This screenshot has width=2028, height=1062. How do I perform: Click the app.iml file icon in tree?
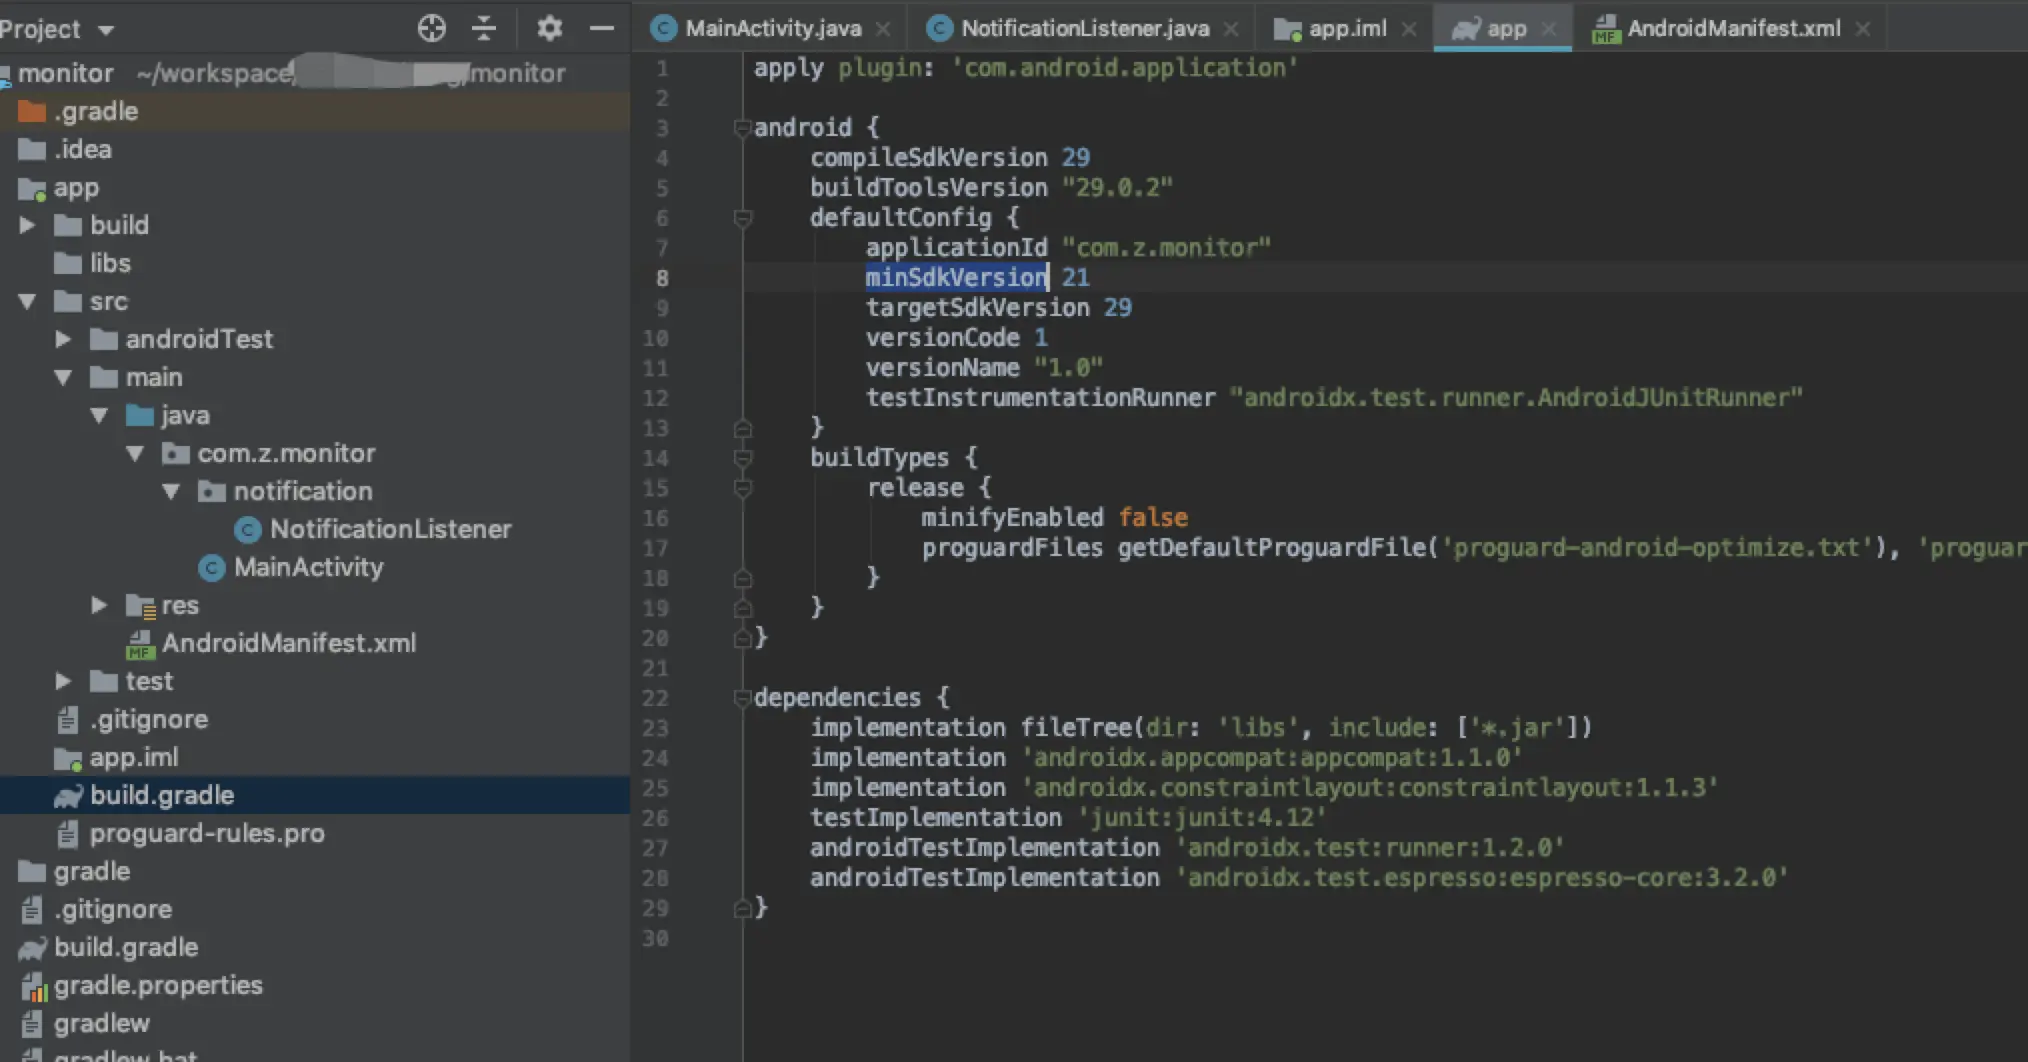(x=68, y=759)
